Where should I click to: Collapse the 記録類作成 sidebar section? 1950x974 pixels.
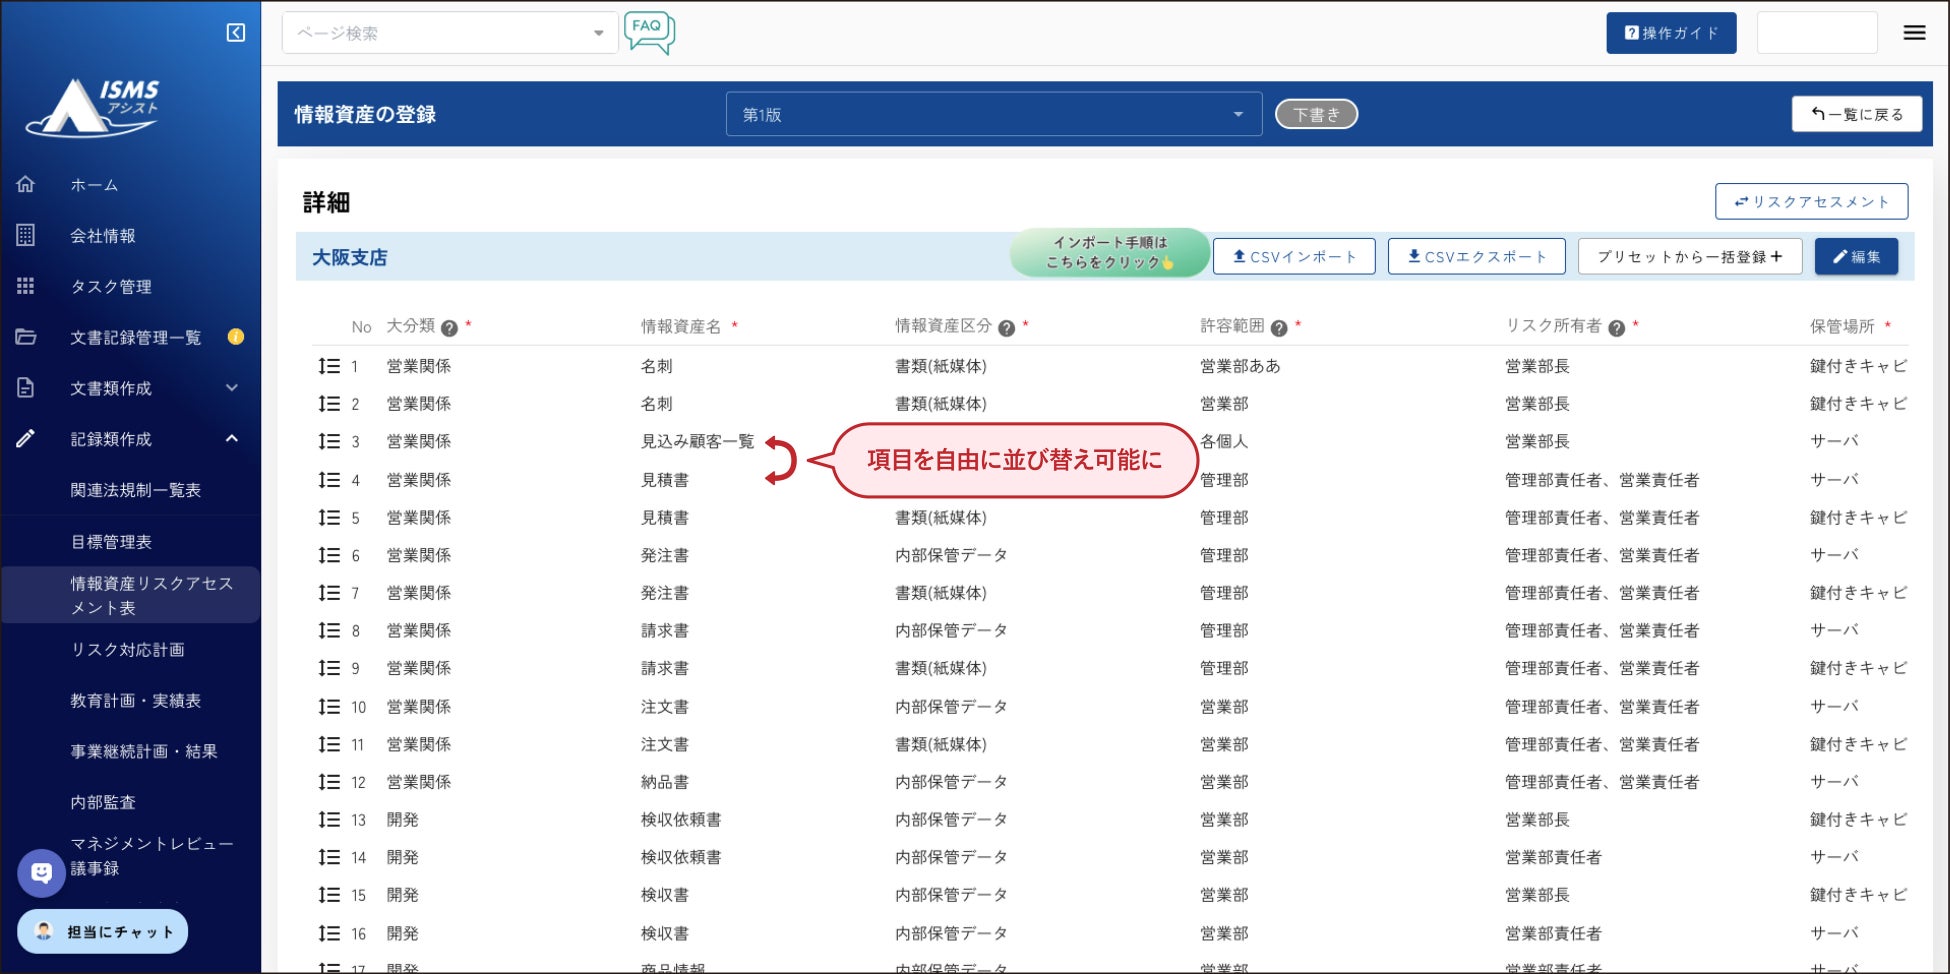point(231,439)
